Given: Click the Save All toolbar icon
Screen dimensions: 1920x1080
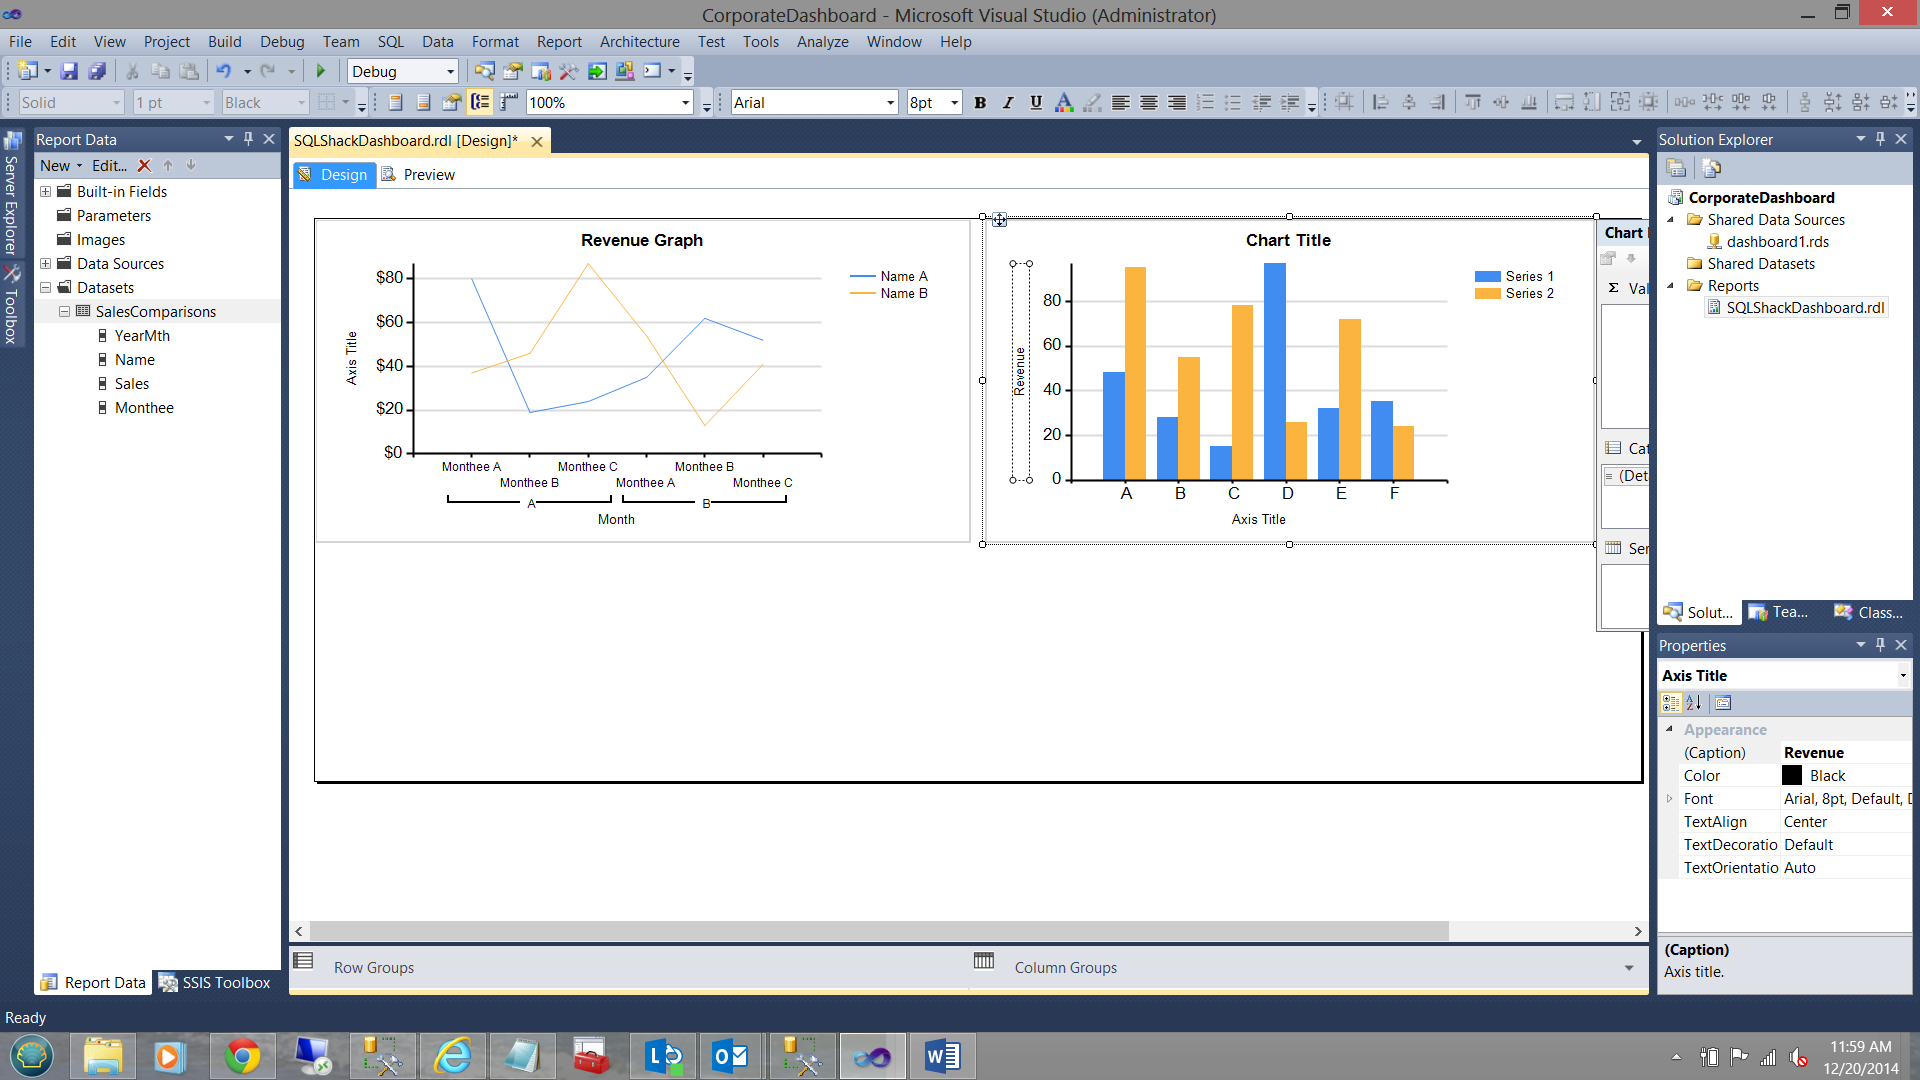Looking at the screenshot, I should point(97,71).
